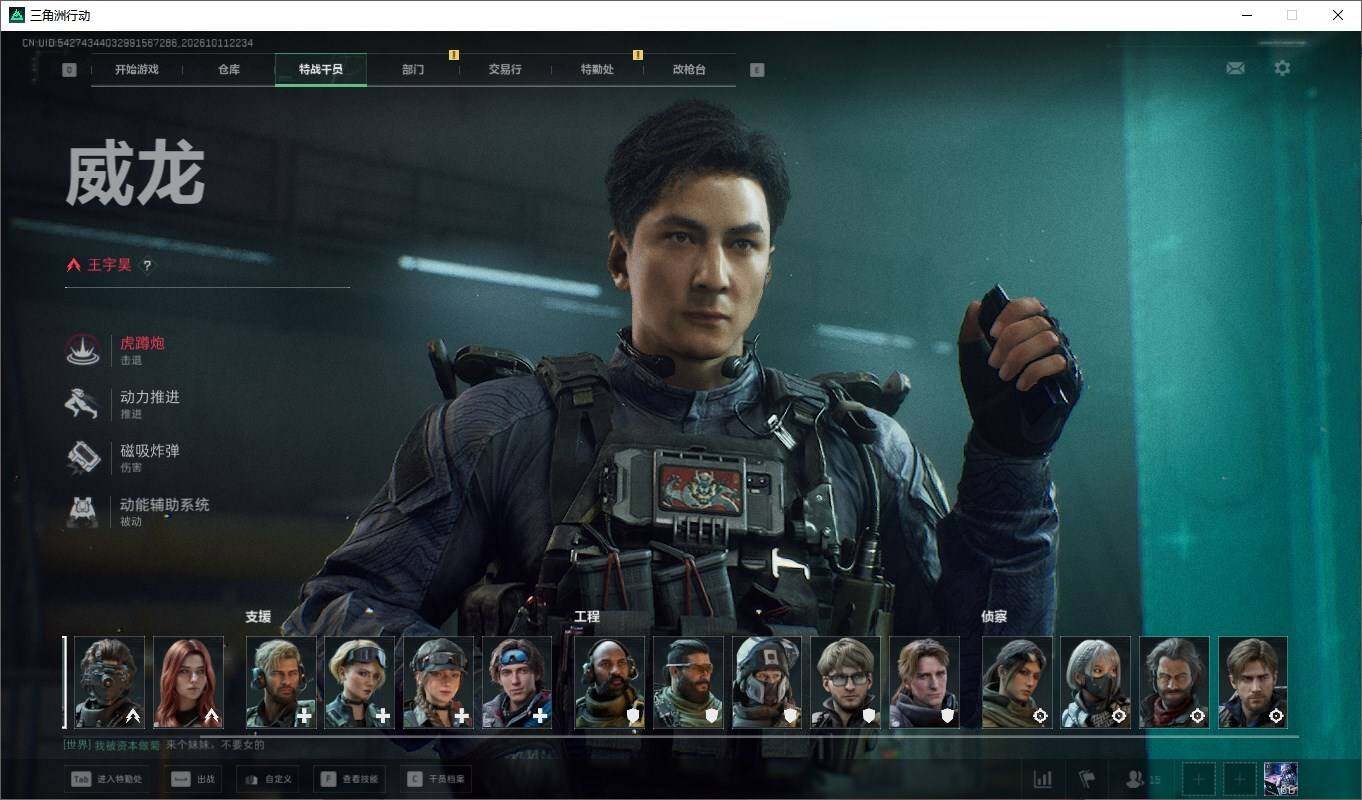Select the blonde woman with goggles portrait
This screenshot has width=1362, height=800.
[x=359, y=682]
